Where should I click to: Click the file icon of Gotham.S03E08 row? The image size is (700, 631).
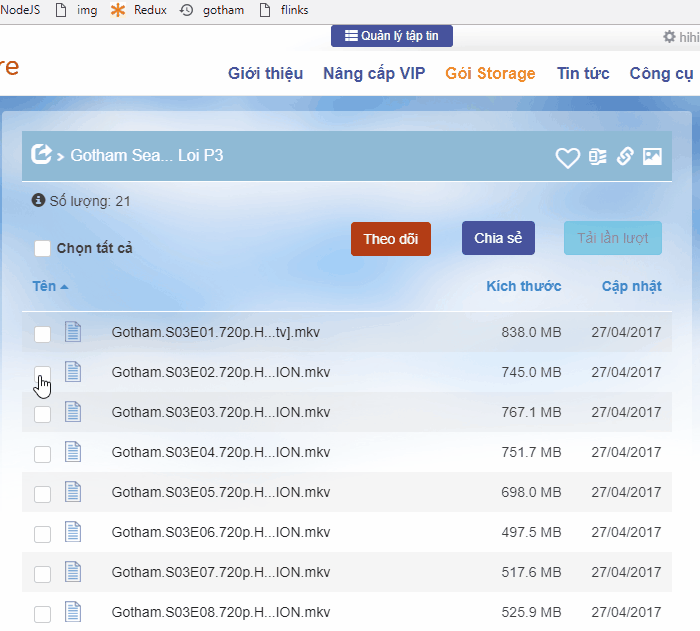pyautogui.click(x=73, y=611)
